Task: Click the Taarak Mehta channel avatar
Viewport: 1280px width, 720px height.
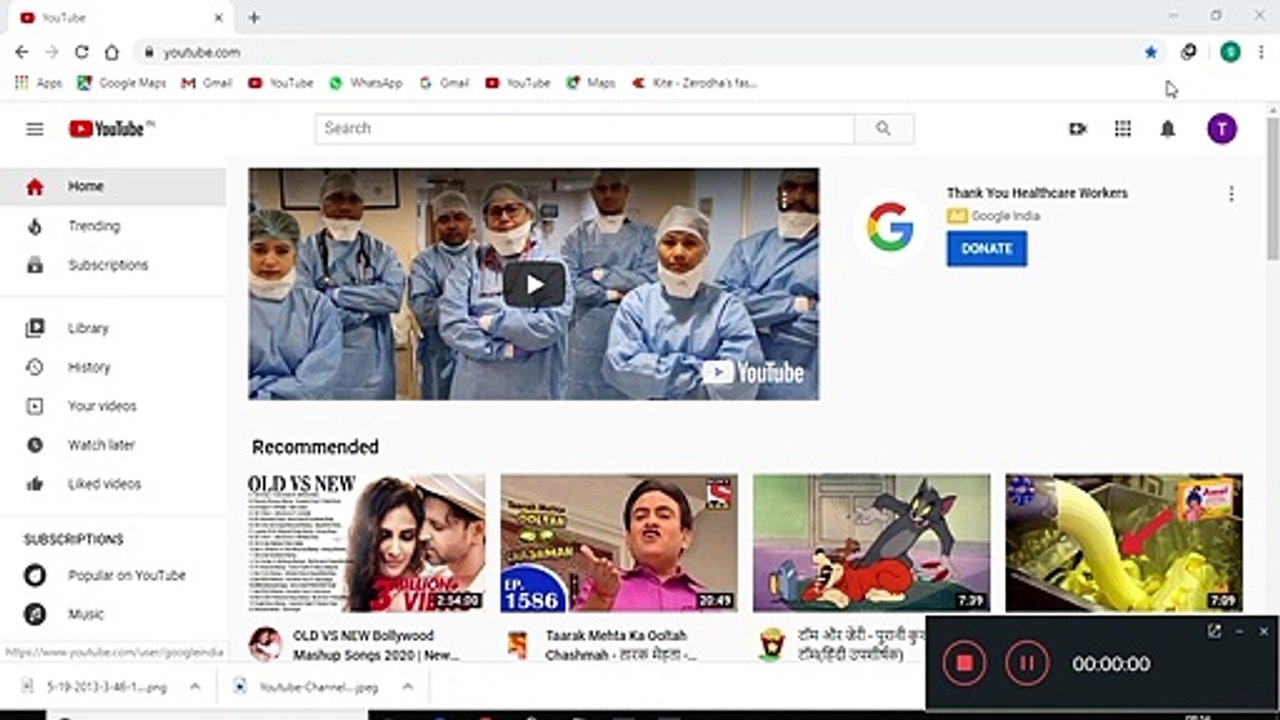Action: (x=517, y=644)
